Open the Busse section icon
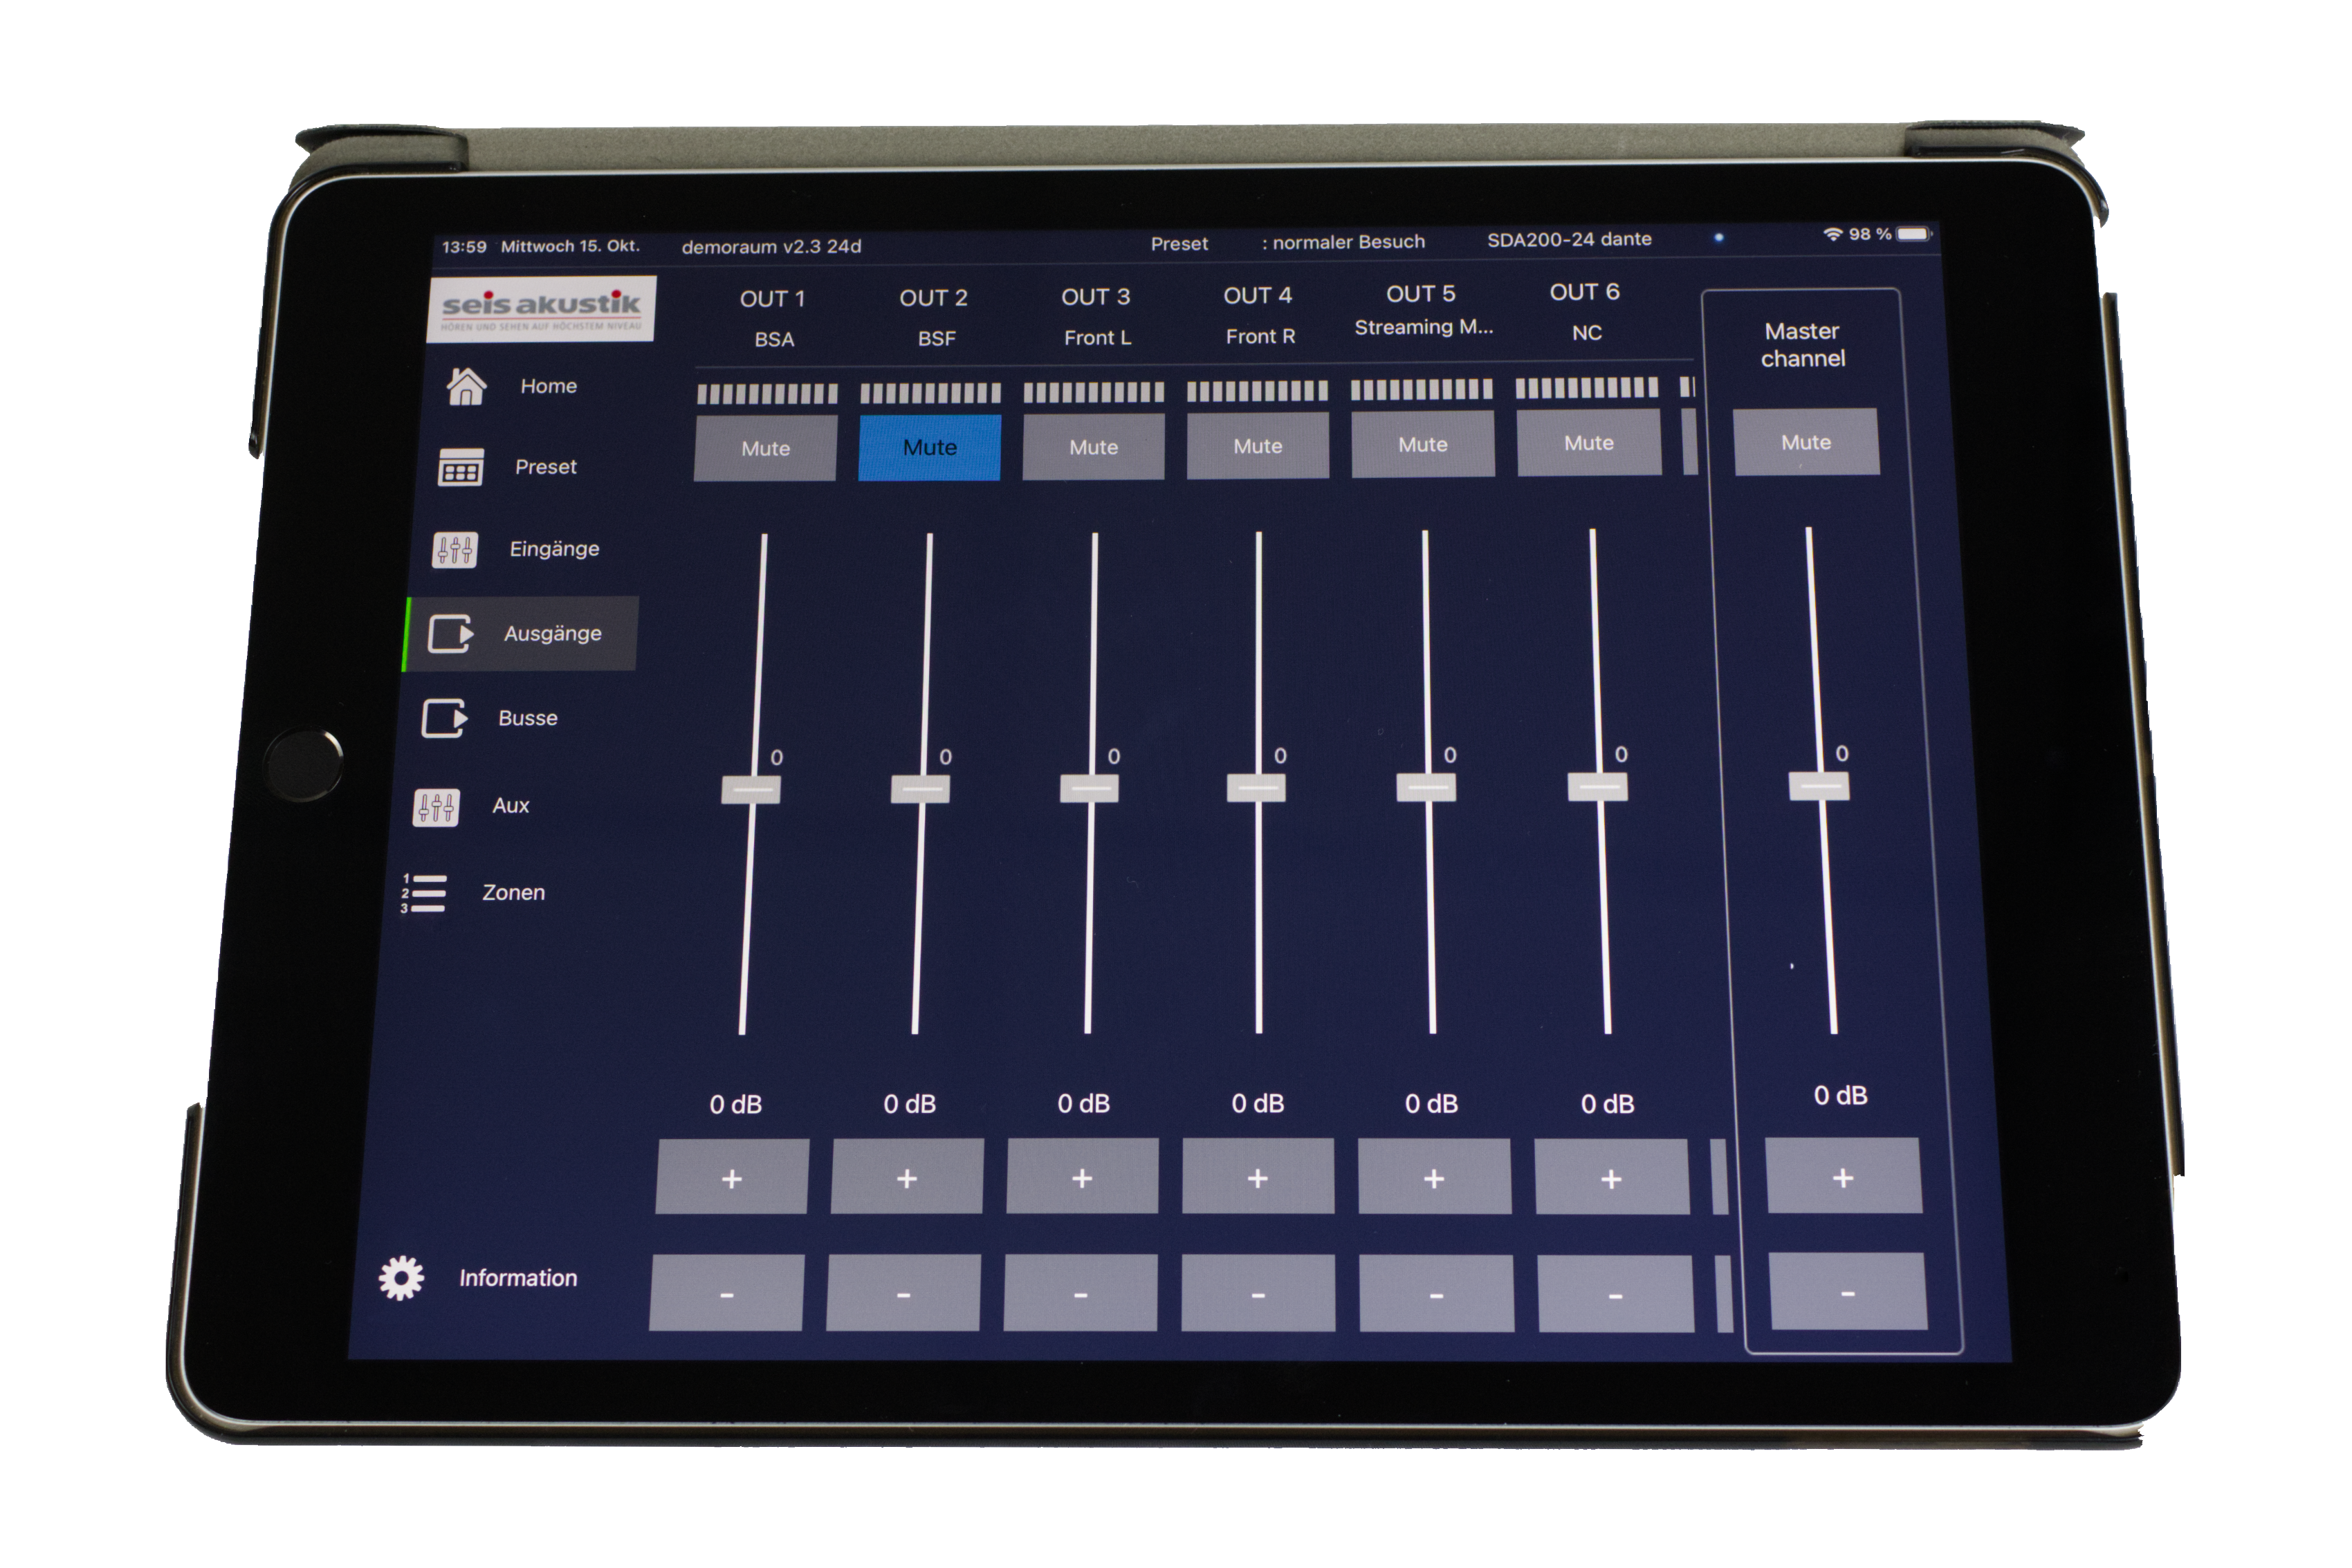2352x1568 pixels. 444,718
